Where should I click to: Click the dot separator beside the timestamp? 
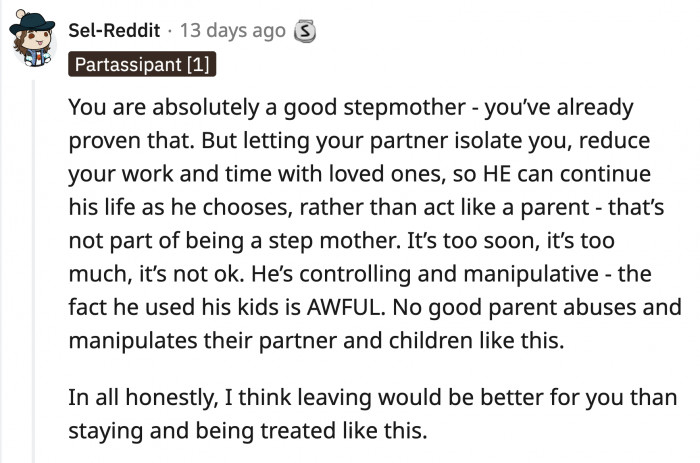(170, 31)
